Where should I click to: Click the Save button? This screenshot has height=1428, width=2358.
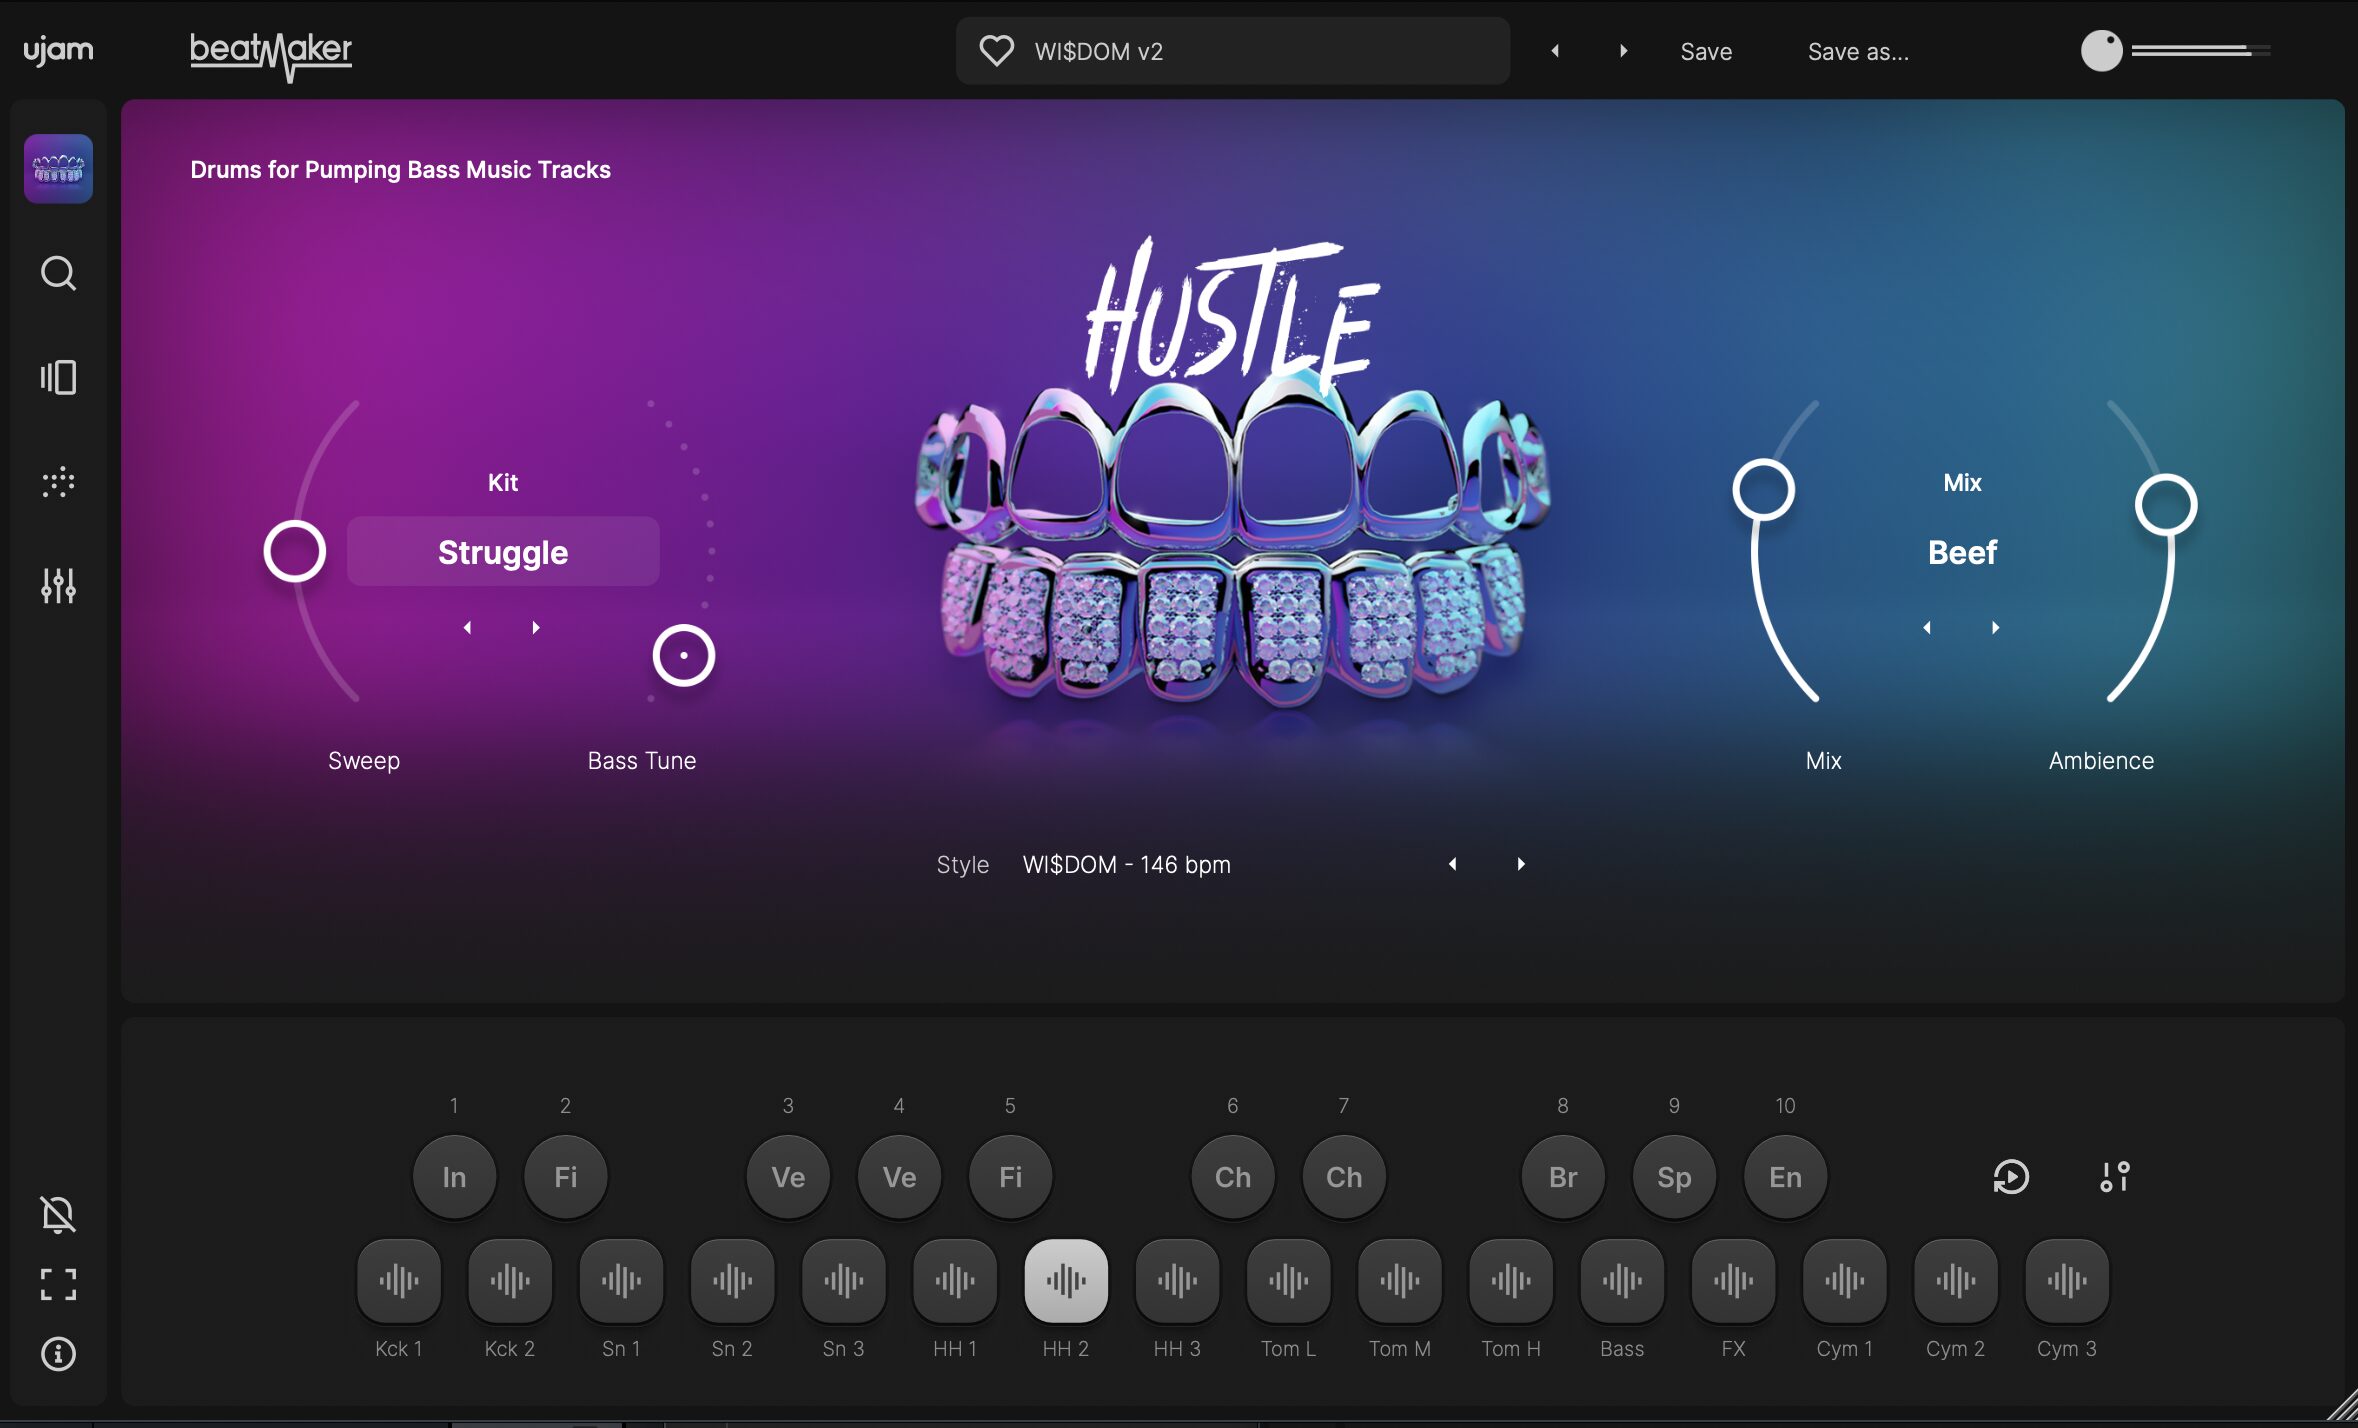tap(1706, 52)
